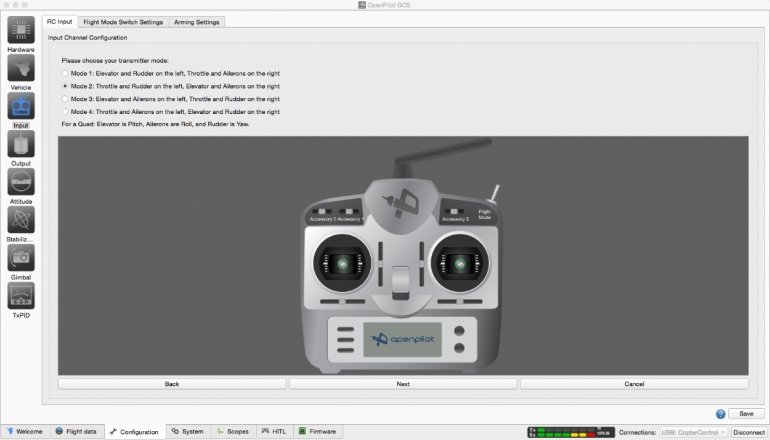Click the Attitude settings icon
The width and height of the screenshot is (770, 440).
pos(21,182)
